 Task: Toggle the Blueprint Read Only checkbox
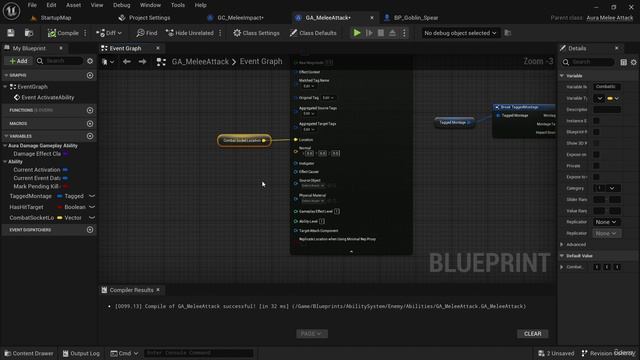click(596, 132)
